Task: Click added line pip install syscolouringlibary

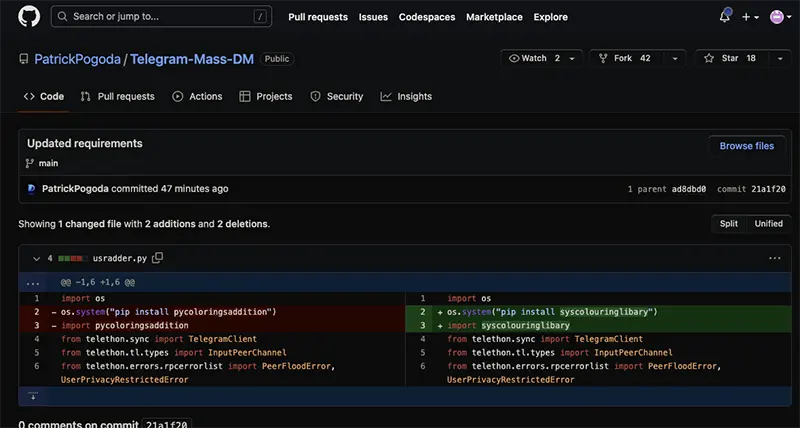Action: (x=598, y=312)
